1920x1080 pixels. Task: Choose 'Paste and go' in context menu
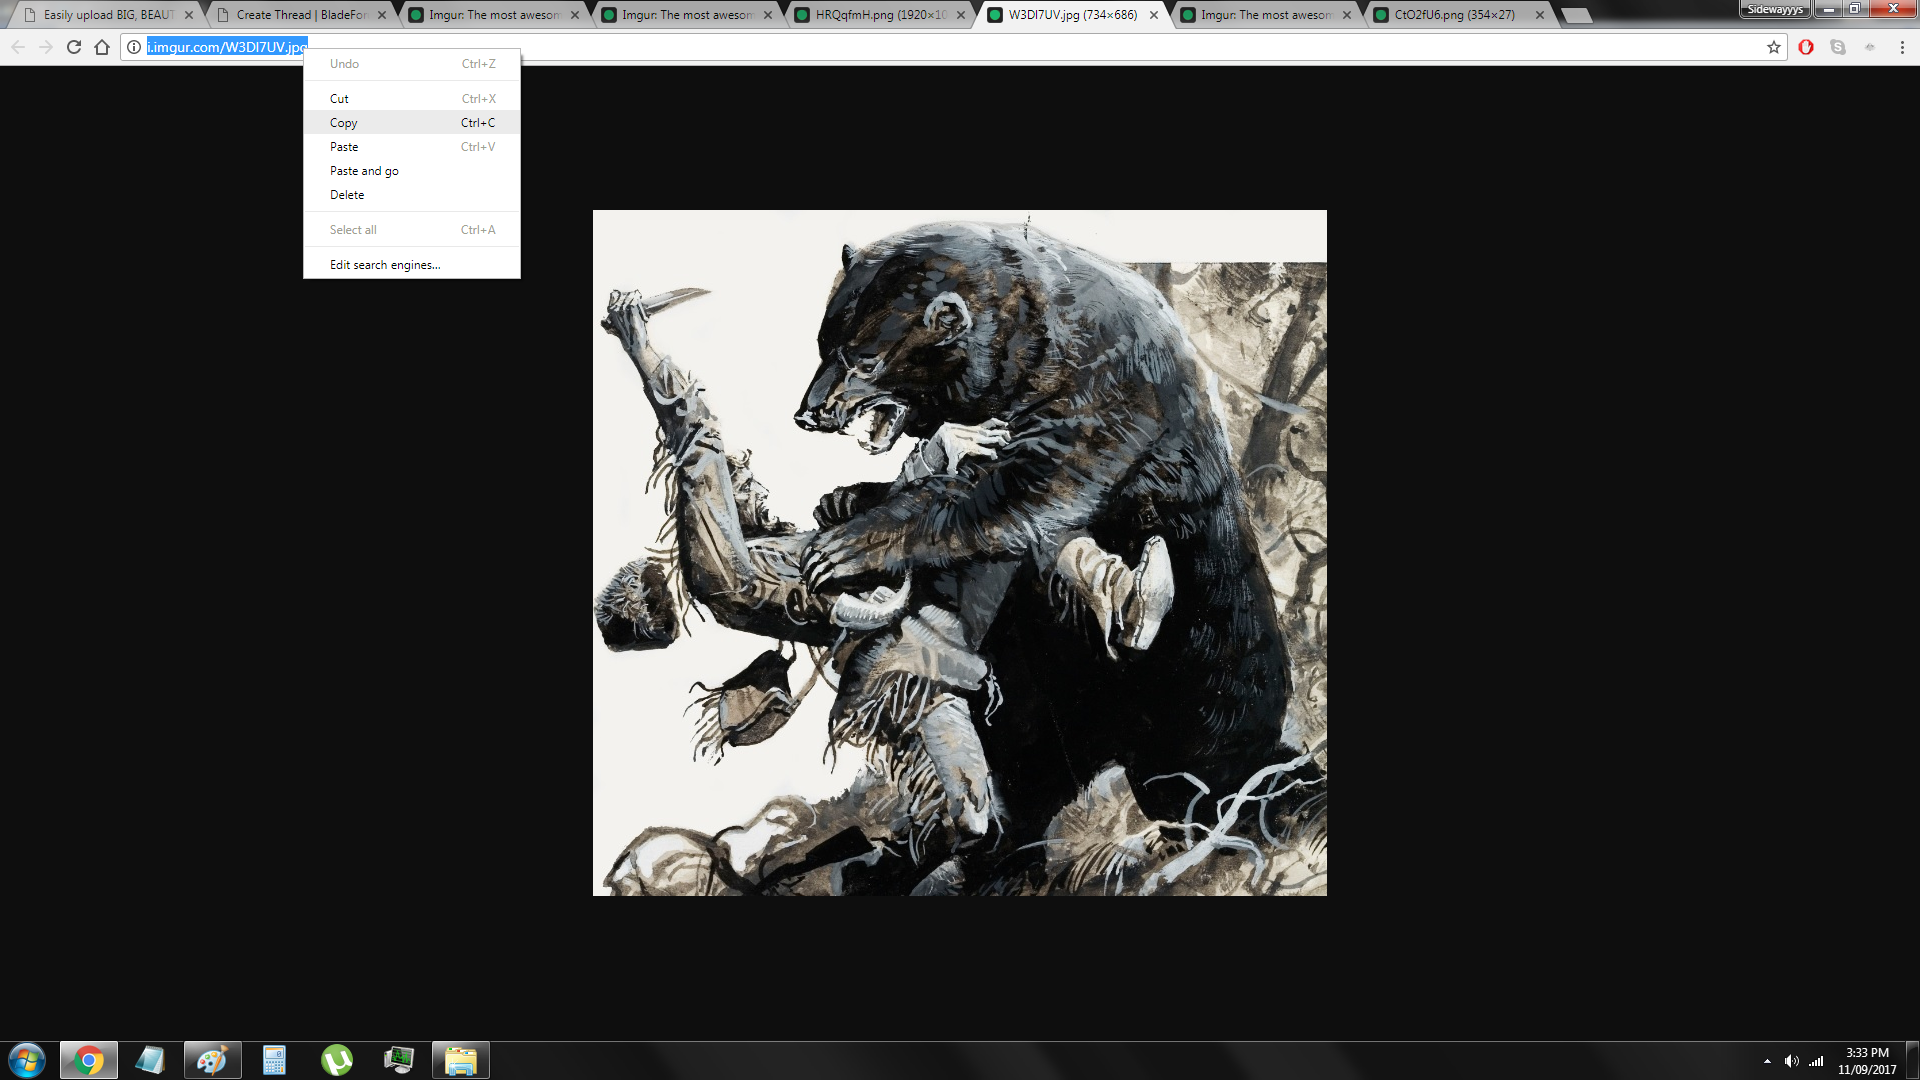point(412,171)
